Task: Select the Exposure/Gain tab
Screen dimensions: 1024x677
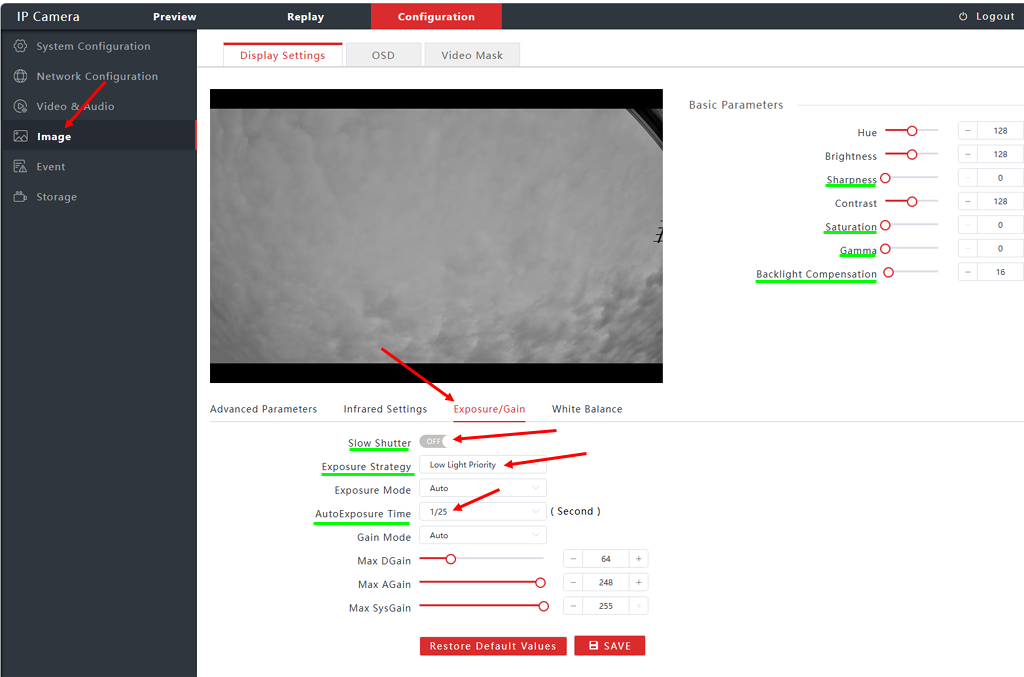Action: click(489, 409)
